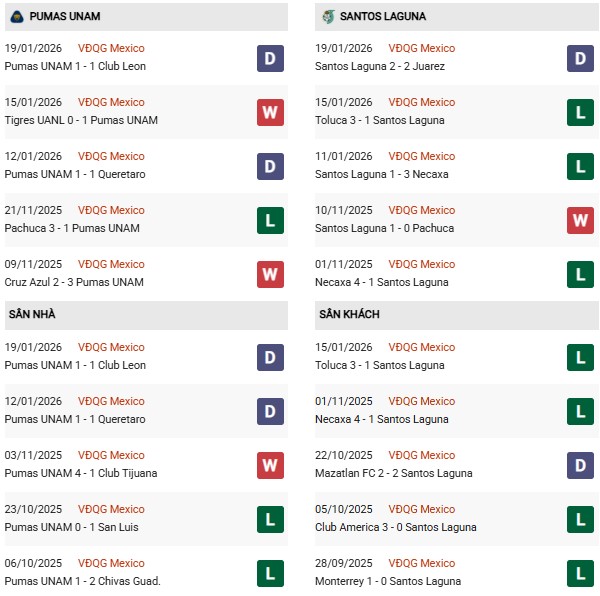Click D badge for Santos Laguna 2-2 Juarez
Viewport: 600px width, 596px height.
coord(580,58)
